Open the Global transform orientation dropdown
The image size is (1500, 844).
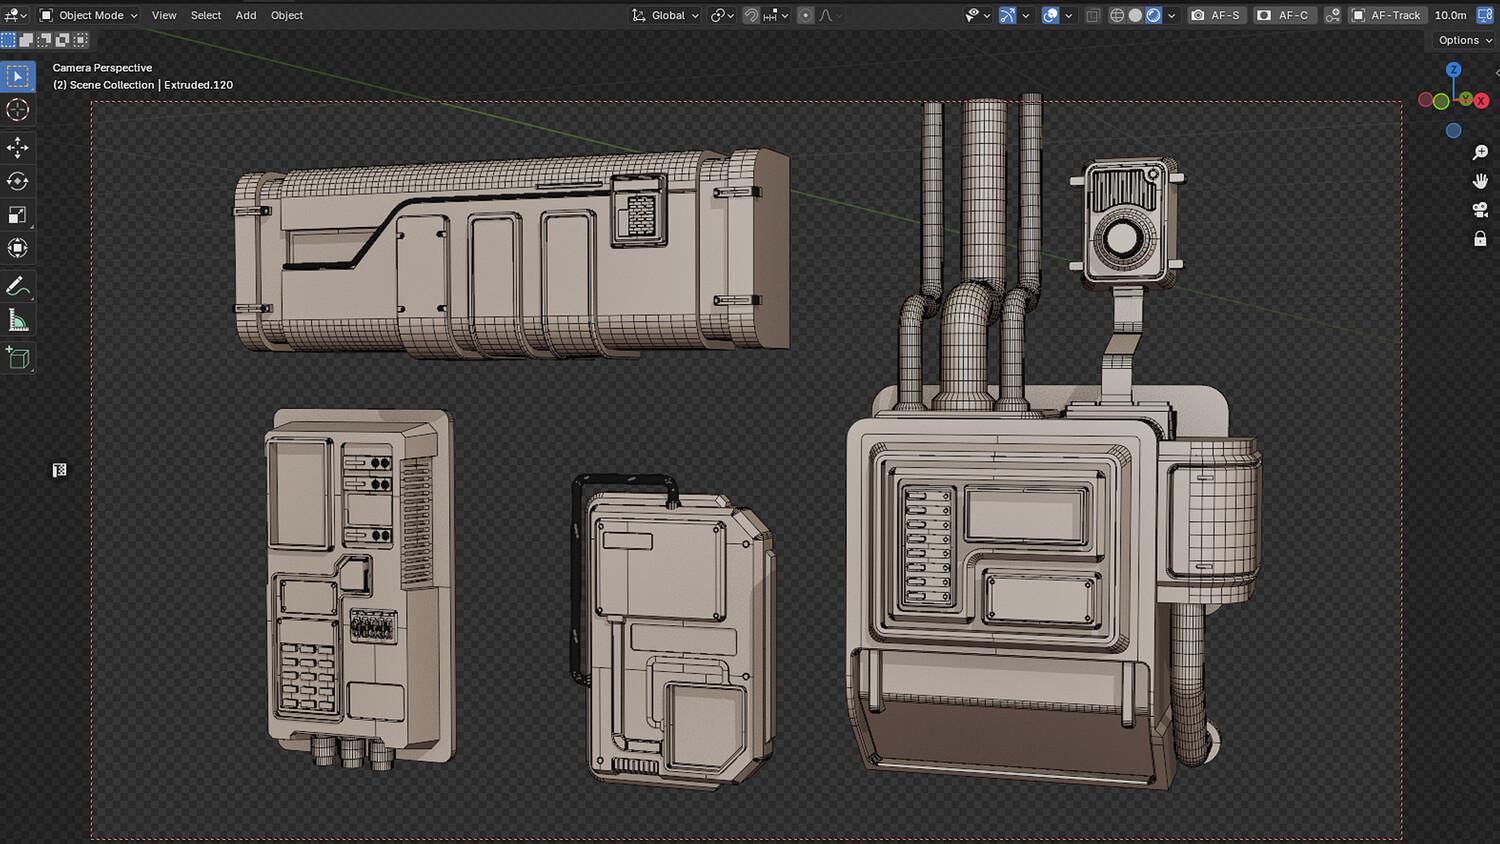point(666,15)
